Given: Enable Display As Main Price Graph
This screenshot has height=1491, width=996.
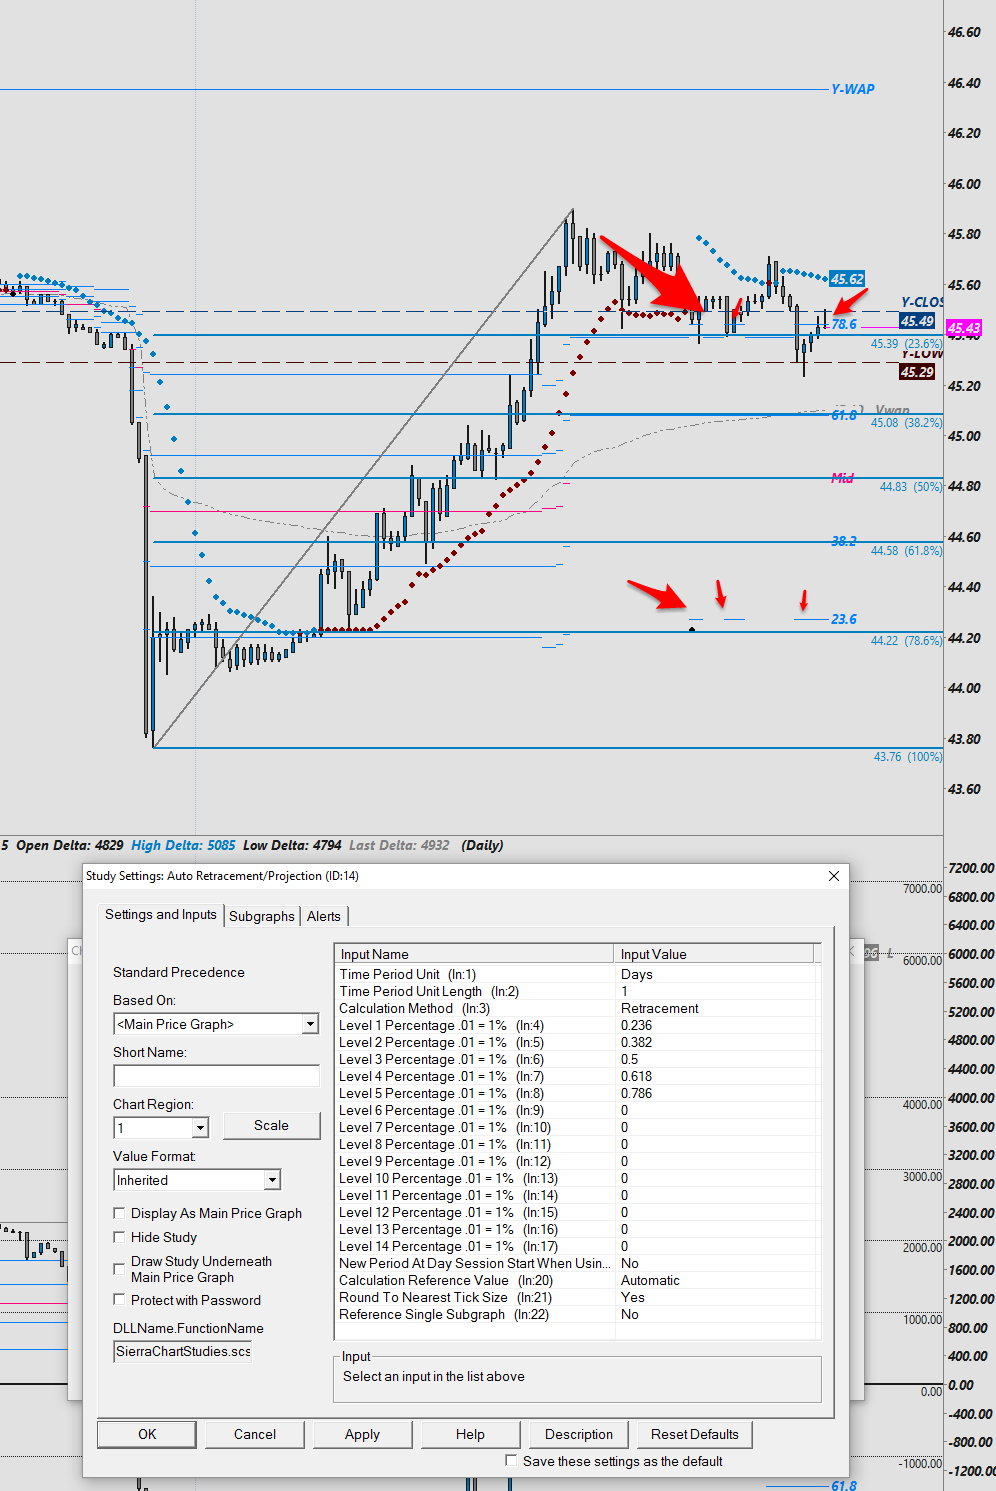Looking at the screenshot, I should tap(120, 1213).
